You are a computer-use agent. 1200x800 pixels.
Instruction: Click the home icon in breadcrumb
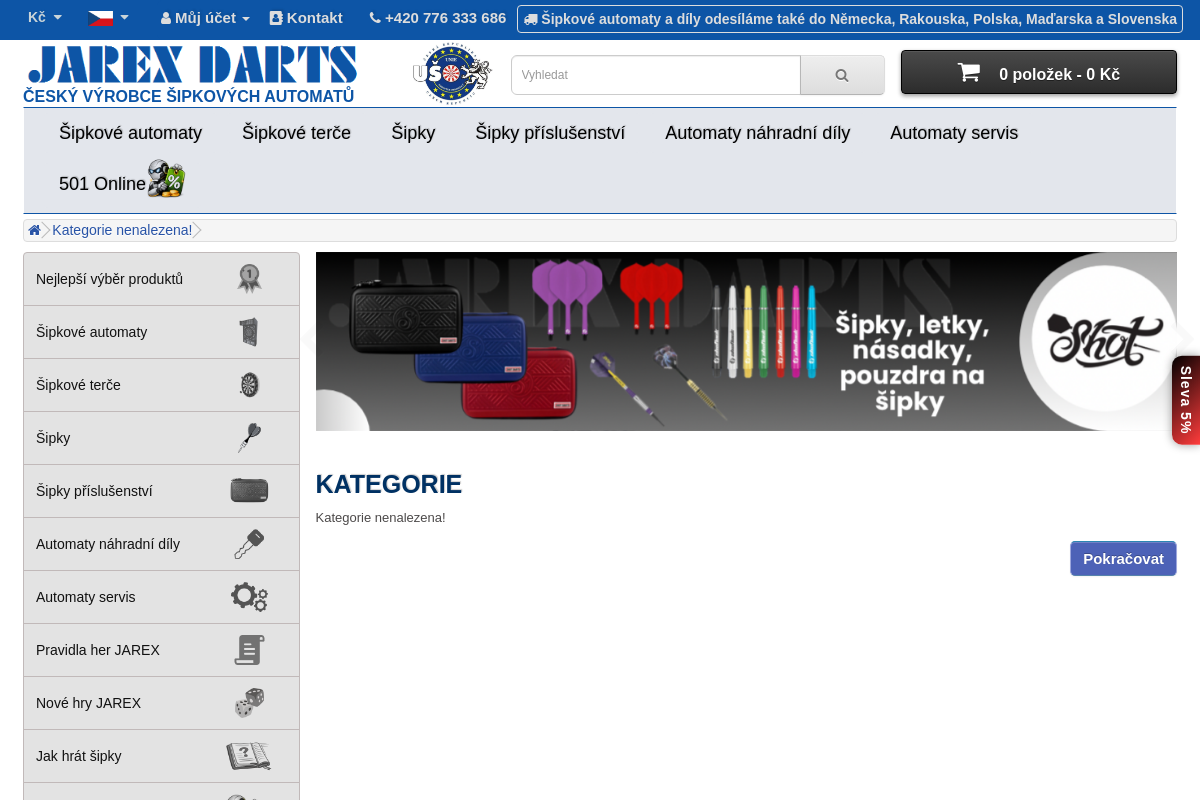[34, 230]
